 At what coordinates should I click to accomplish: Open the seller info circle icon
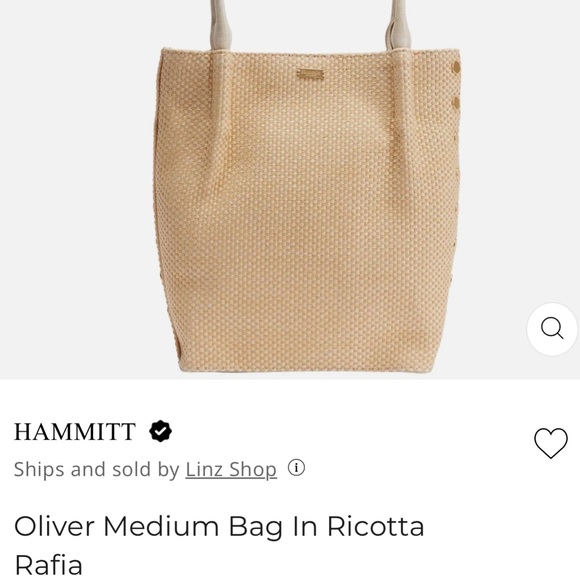296,468
